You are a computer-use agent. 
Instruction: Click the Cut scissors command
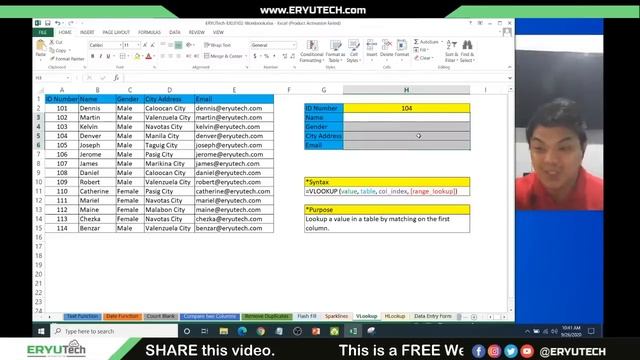click(56, 42)
